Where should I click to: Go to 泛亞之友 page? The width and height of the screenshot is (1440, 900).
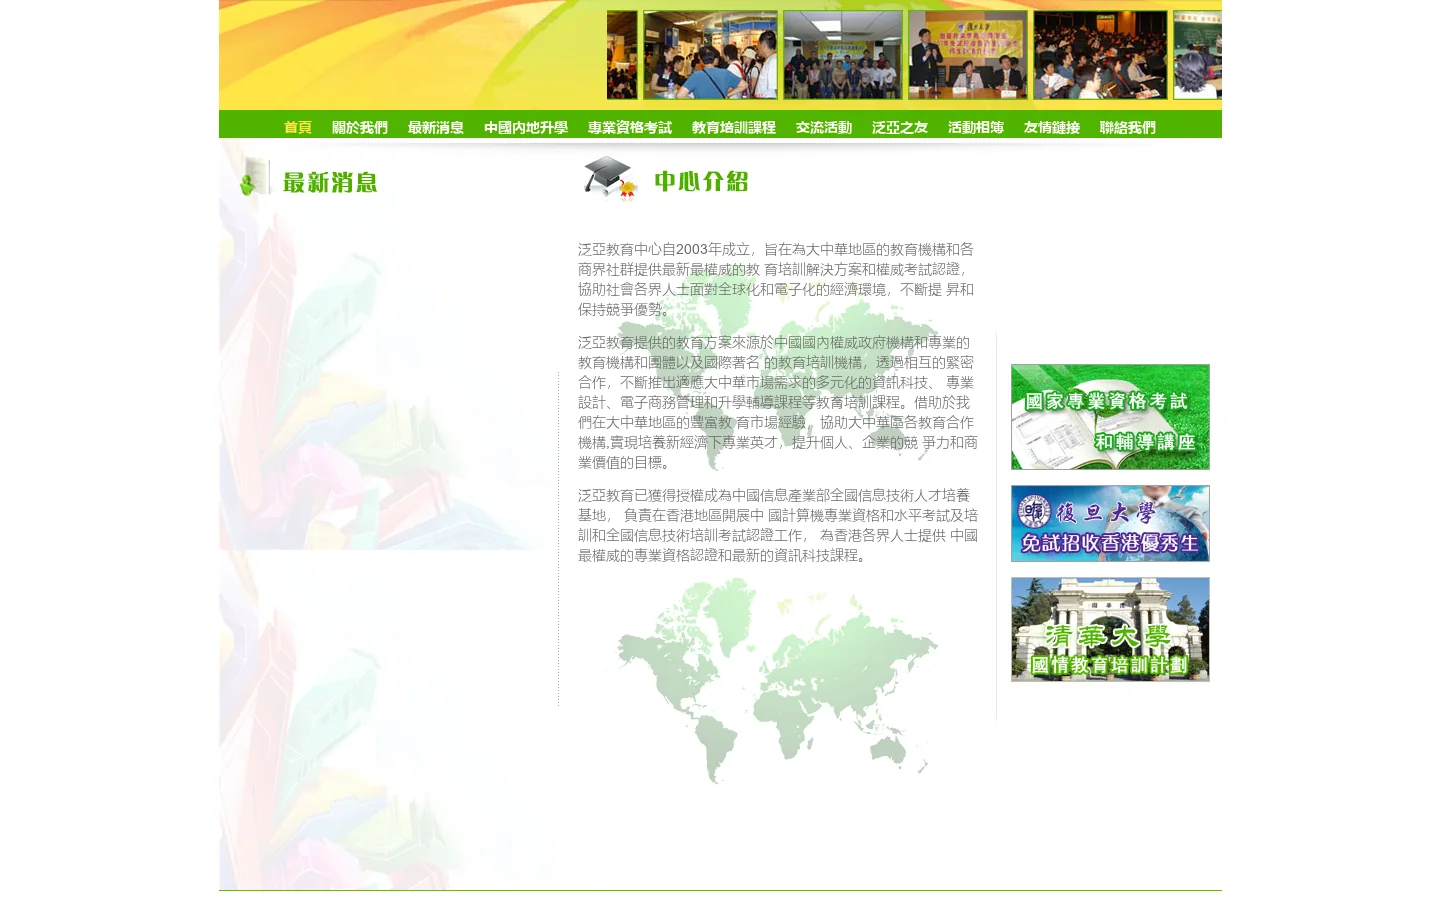[x=899, y=127]
